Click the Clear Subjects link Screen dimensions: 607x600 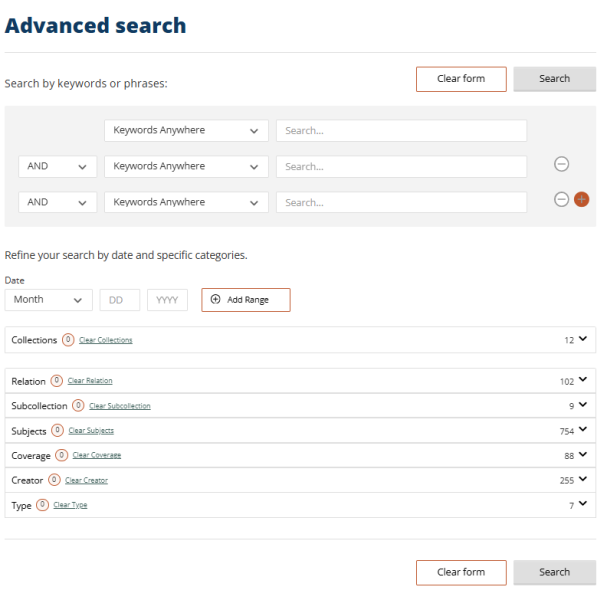click(x=91, y=430)
